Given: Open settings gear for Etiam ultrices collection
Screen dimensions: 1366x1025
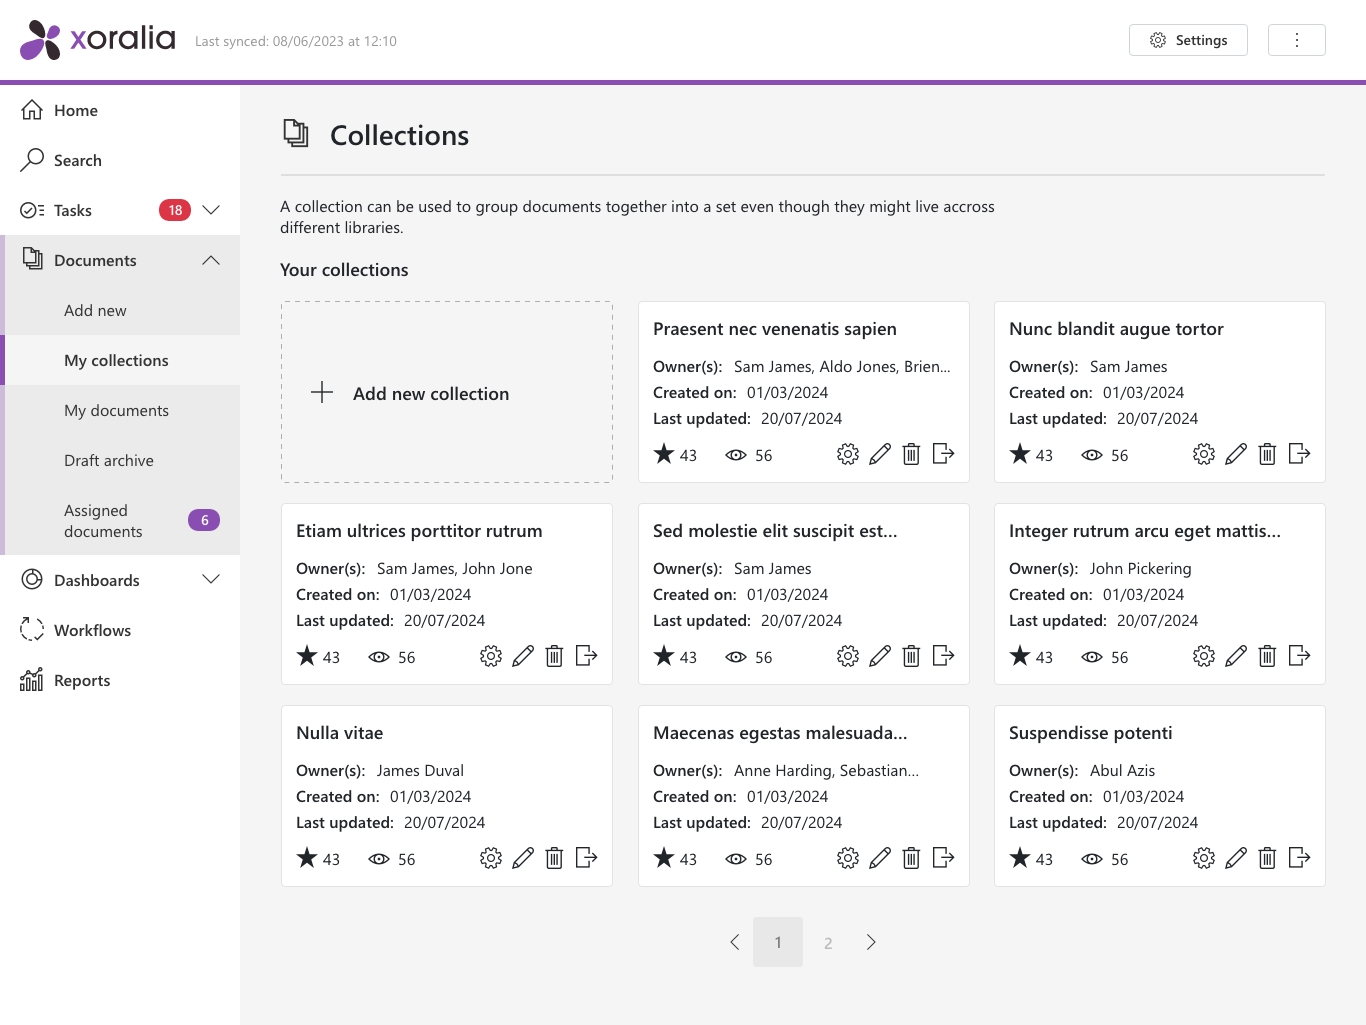Looking at the screenshot, I should click(x=491, y=657).
